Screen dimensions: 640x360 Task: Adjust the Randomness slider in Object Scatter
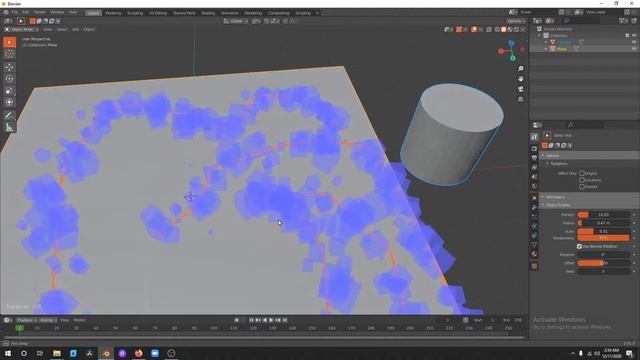(603, 238)
